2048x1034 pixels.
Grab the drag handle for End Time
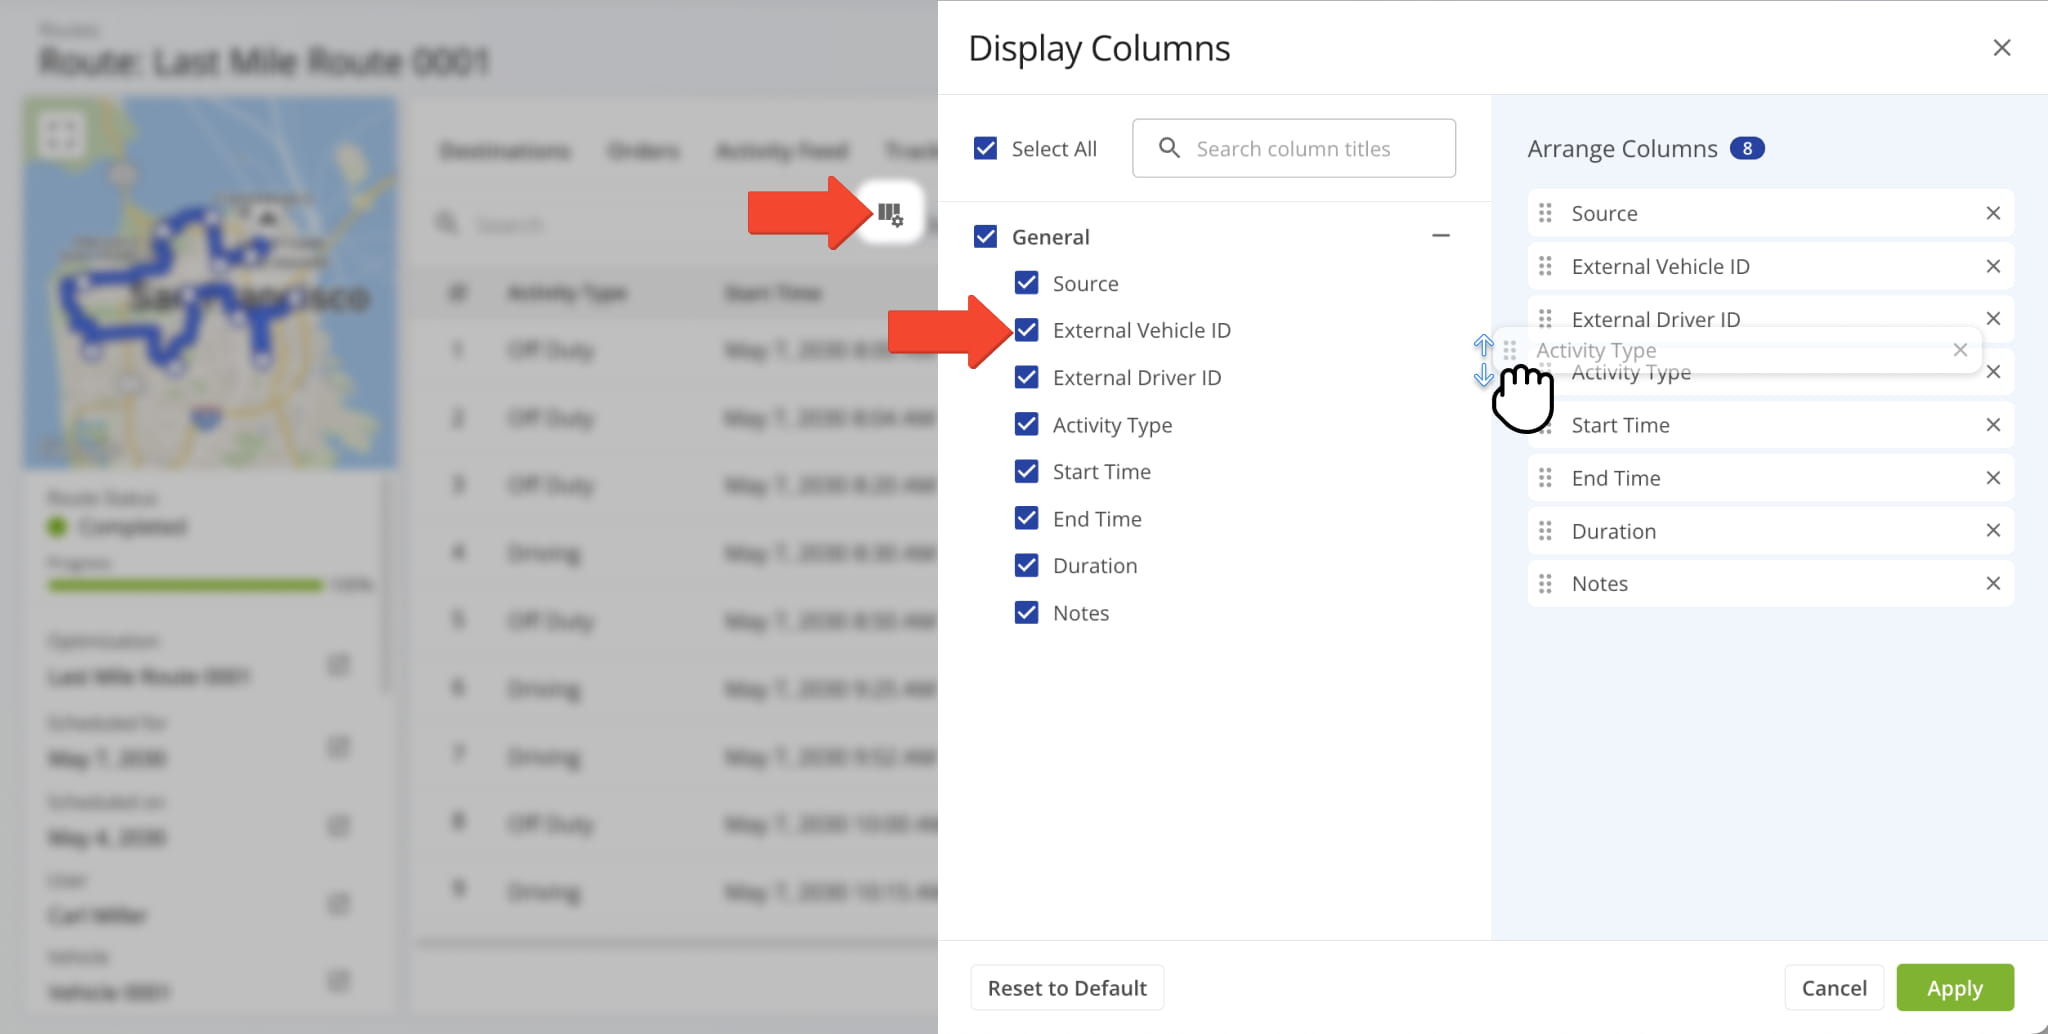(x=1545, y=478)
